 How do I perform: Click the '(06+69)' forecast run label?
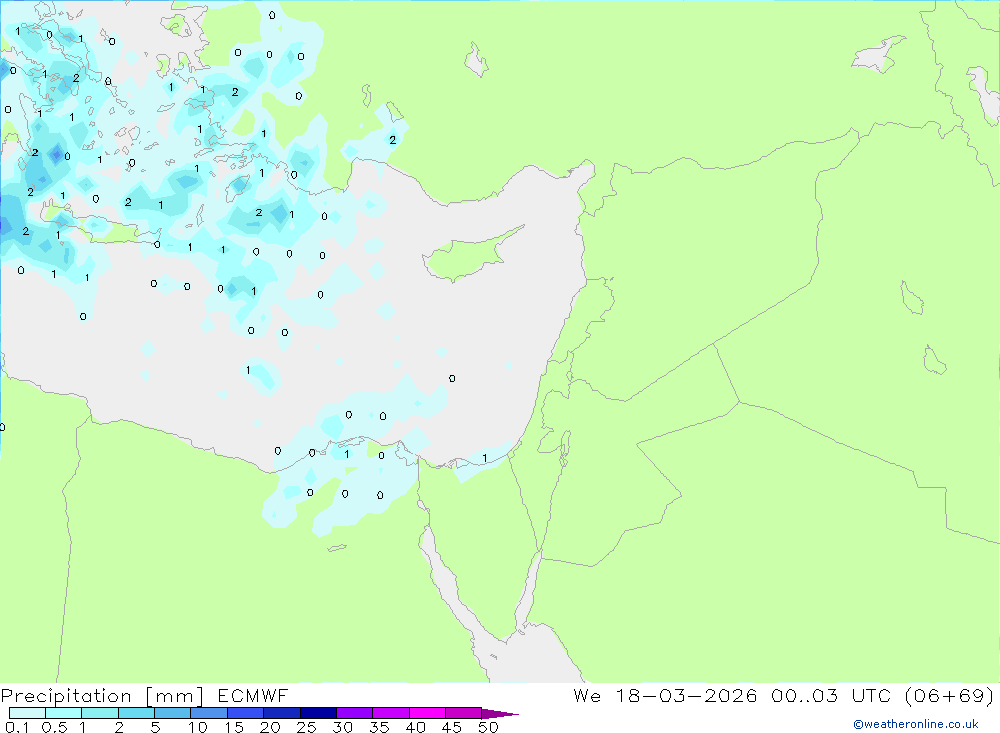pyautogui.click(x=949, y=696)
